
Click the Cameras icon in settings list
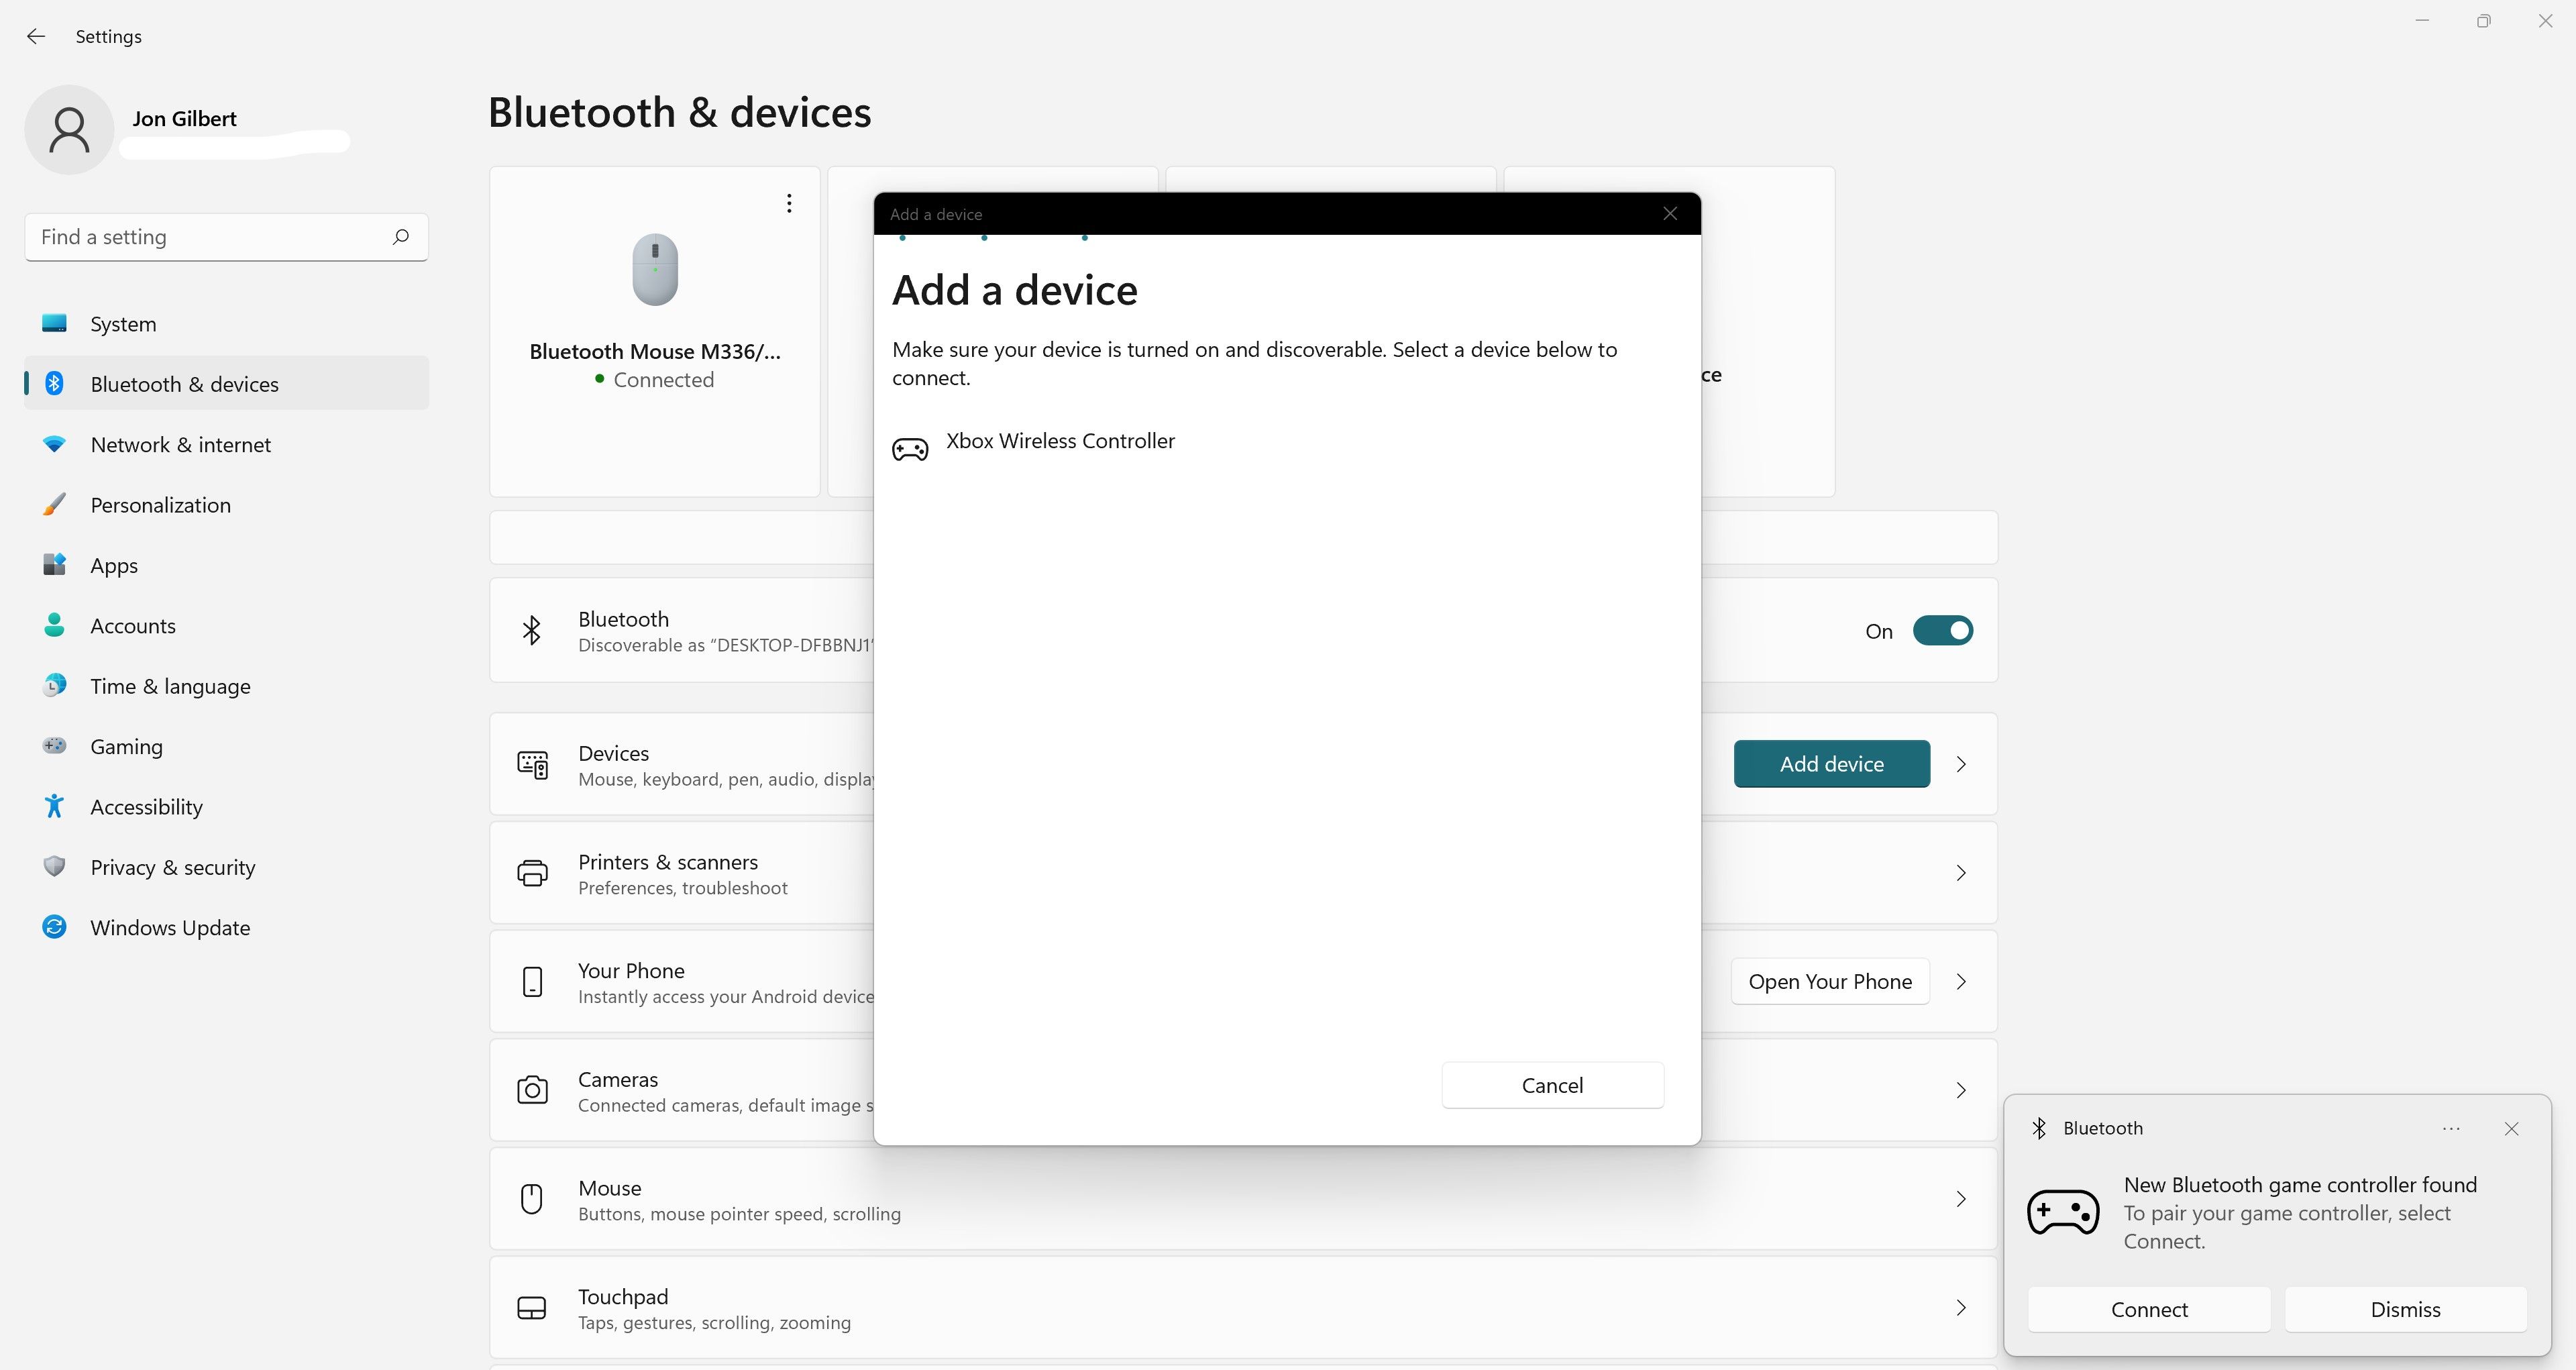[x=532, y=1090]
